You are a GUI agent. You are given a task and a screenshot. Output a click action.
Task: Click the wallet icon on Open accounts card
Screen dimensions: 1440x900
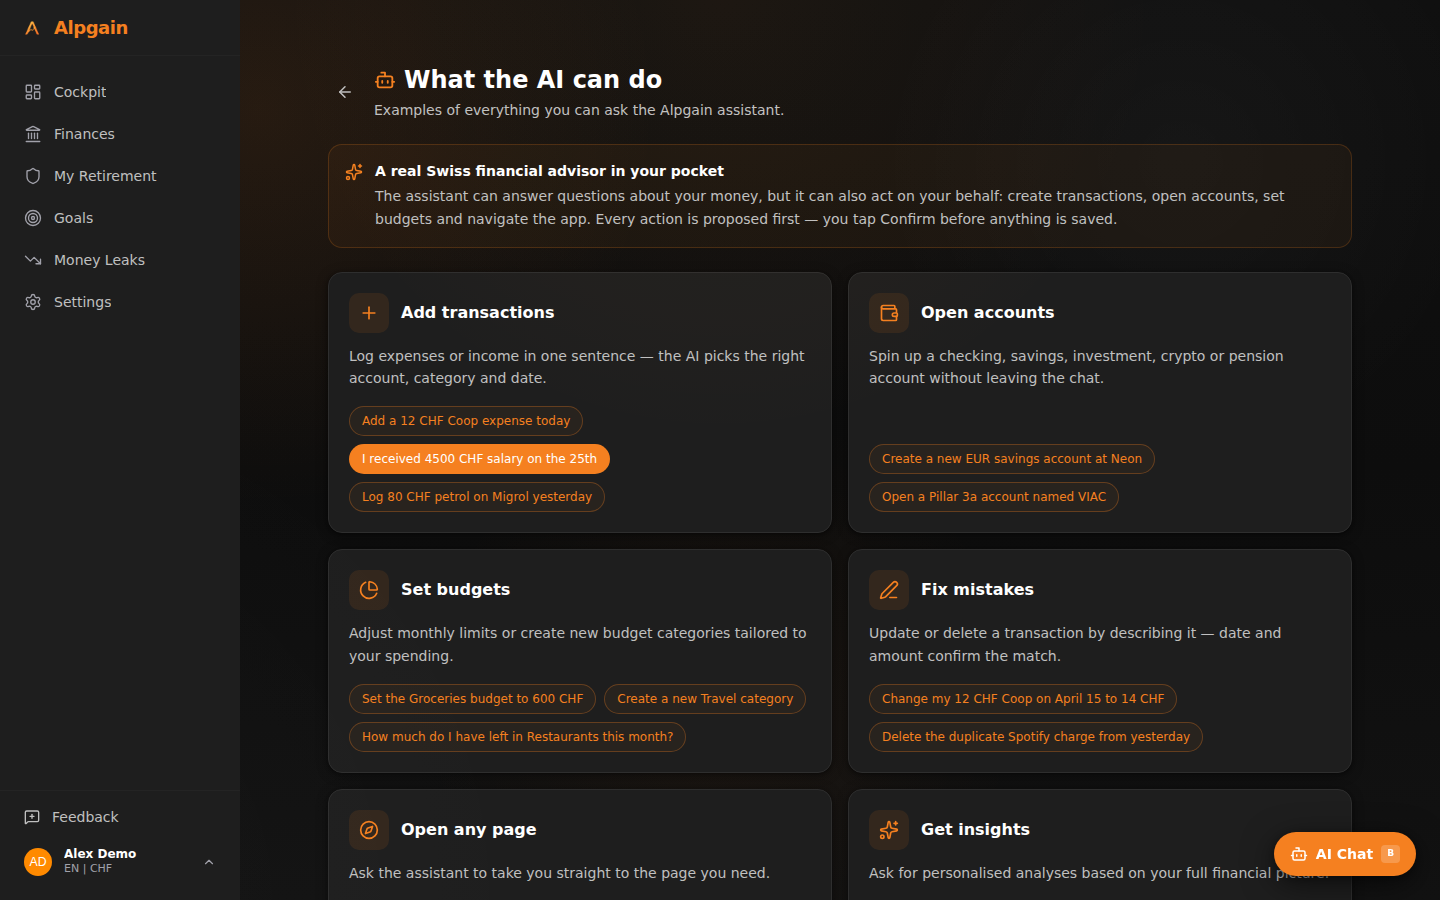point(889,313)
